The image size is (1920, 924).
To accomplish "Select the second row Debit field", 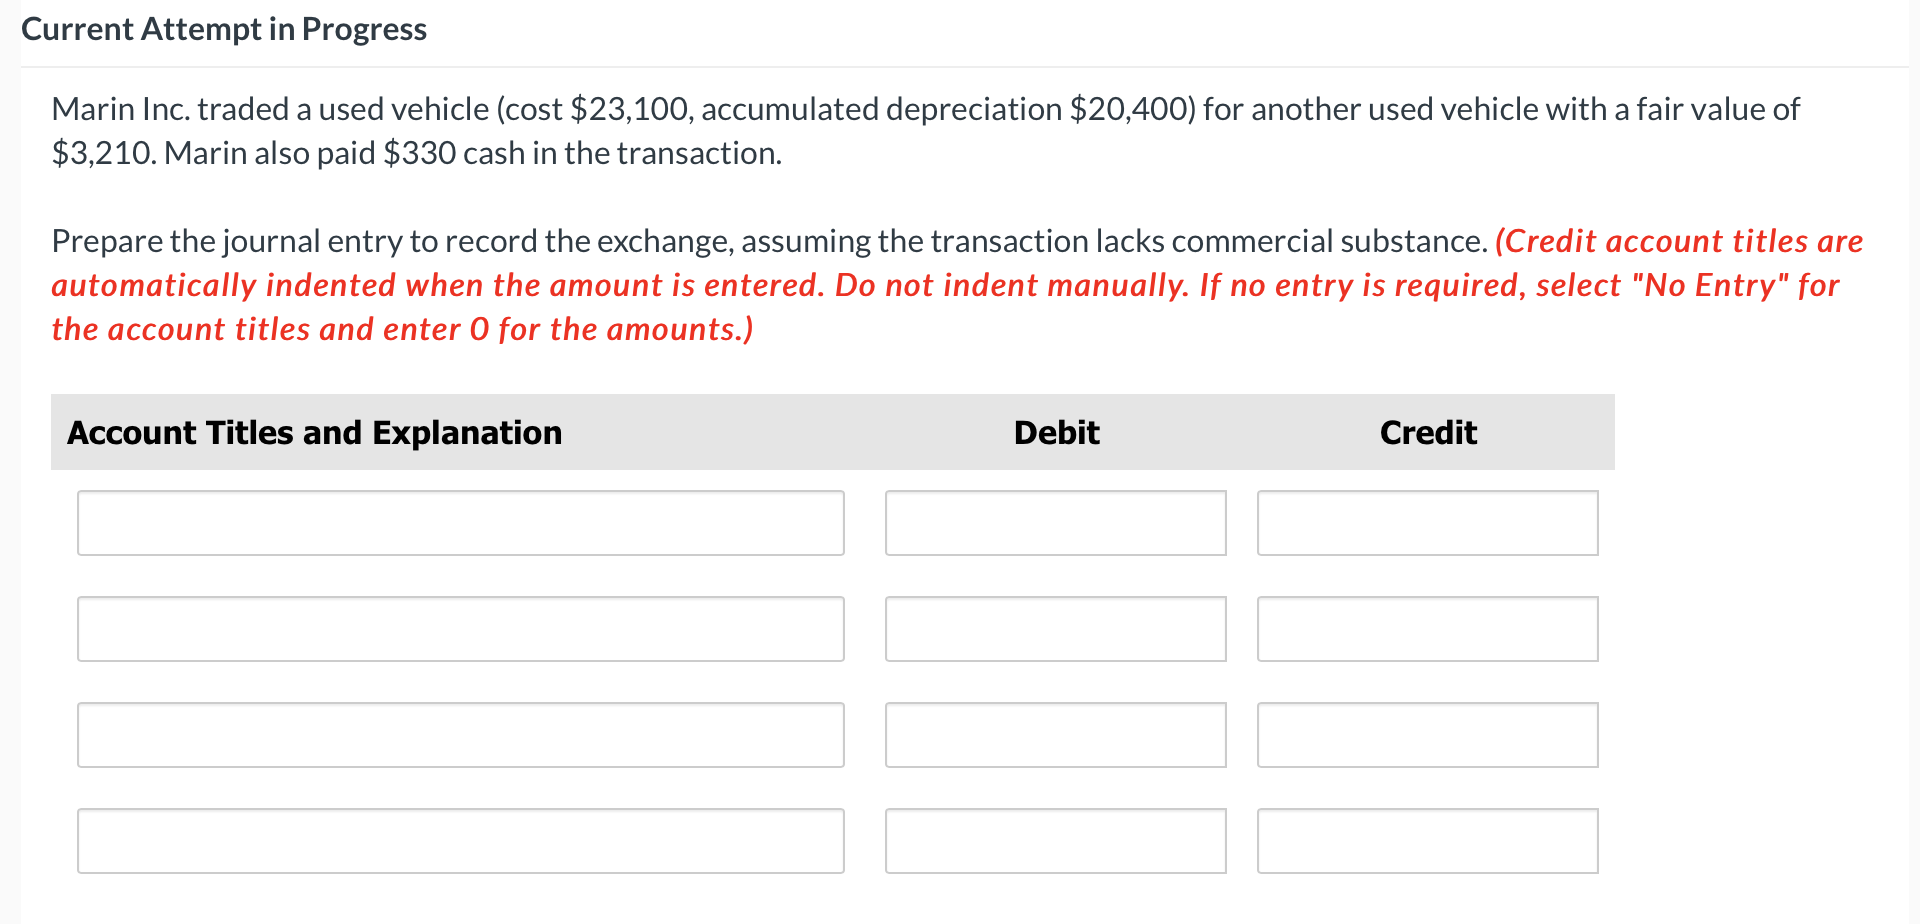I will (1055, 628).
